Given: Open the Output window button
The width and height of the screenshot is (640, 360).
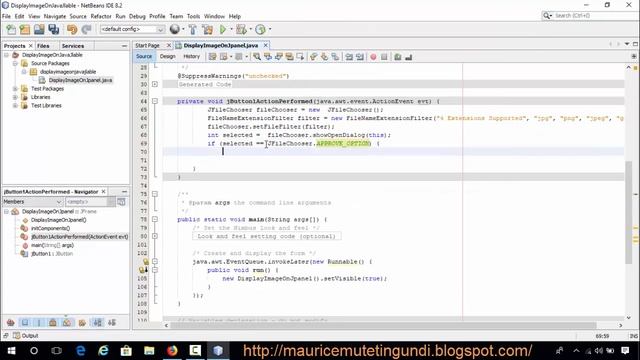Looking at the screenshot, I should coord(25,336).
